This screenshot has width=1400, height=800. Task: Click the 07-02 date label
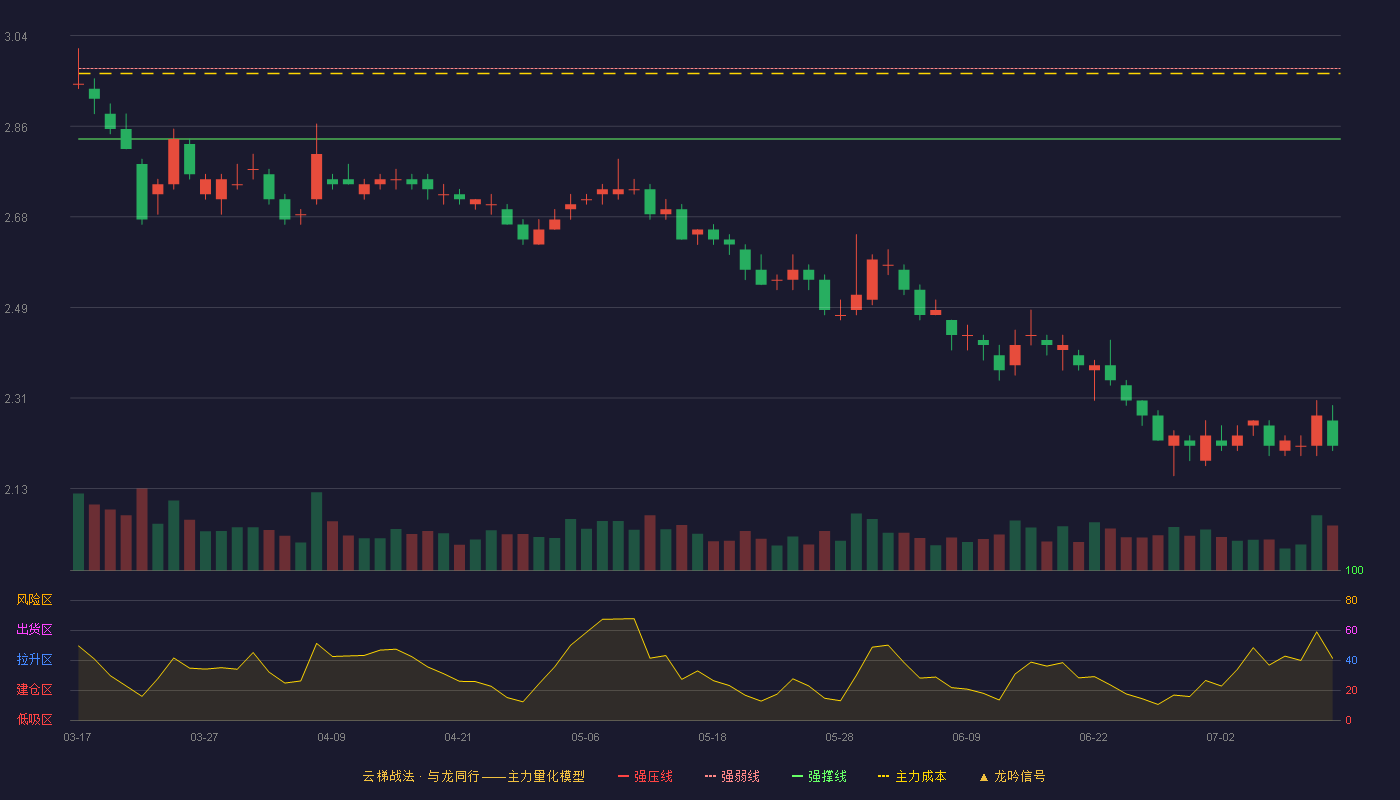coord(1220,737)
